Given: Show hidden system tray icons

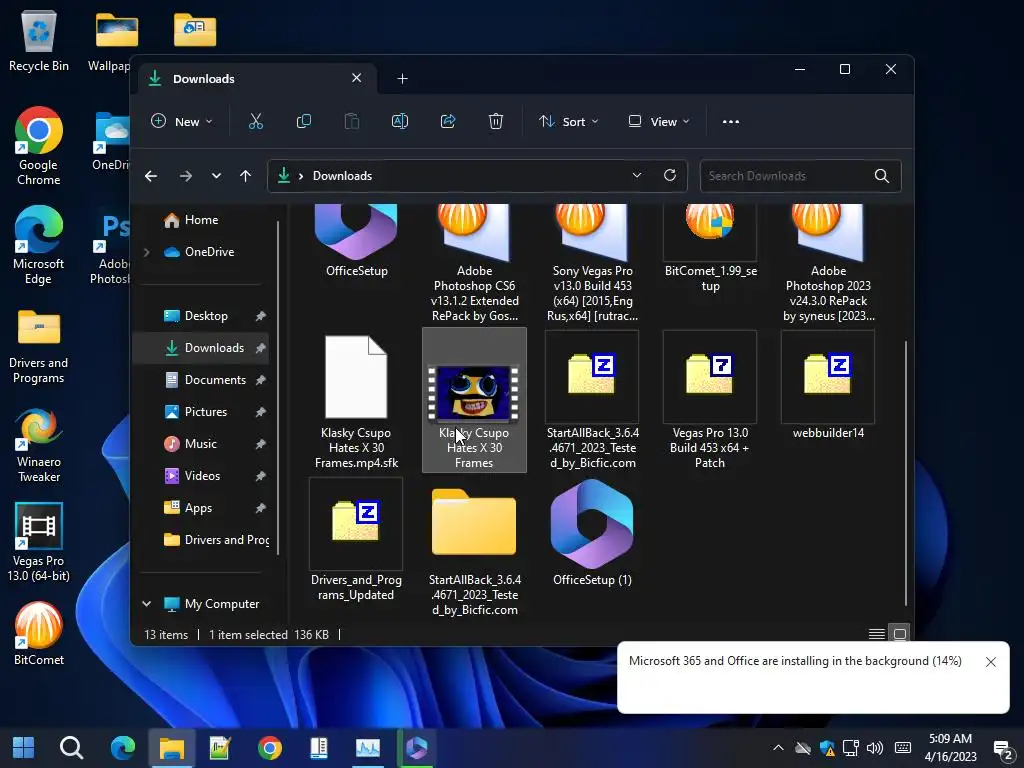Looking at the screenshot, I should click(778, 748).
